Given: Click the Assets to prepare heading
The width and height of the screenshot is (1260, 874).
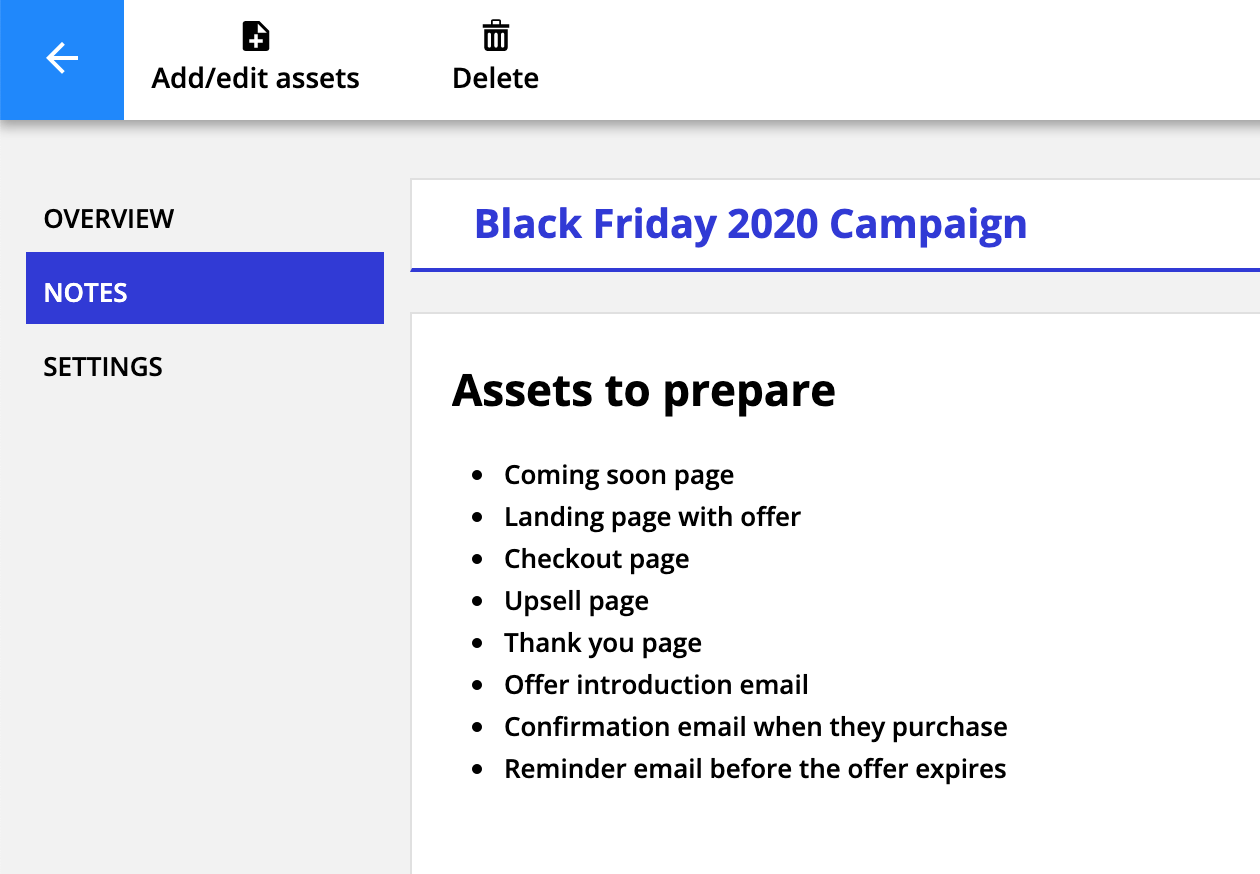Looking at the screenshot, I should (643, 390).
